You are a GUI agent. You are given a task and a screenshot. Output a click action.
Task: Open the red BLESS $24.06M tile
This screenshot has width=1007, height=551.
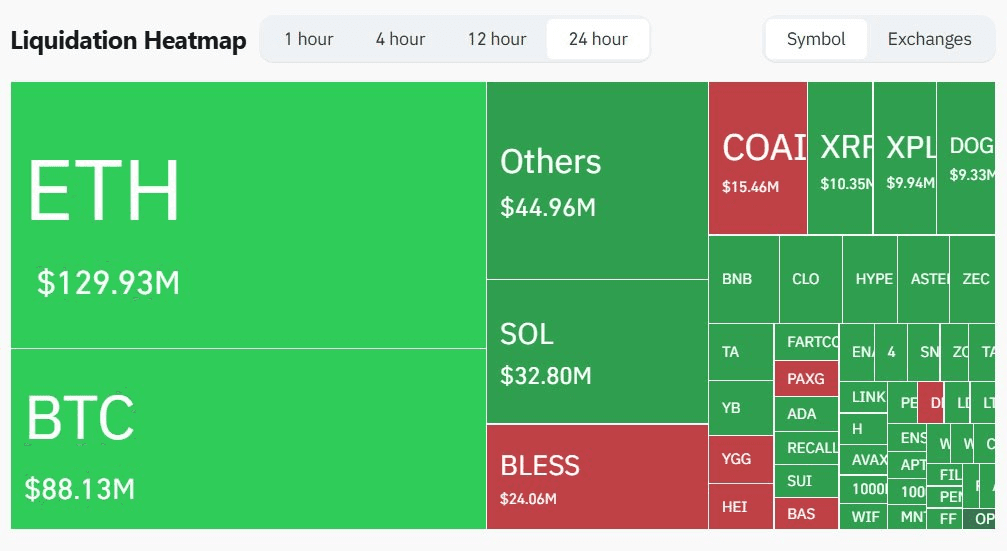(597, 476)
